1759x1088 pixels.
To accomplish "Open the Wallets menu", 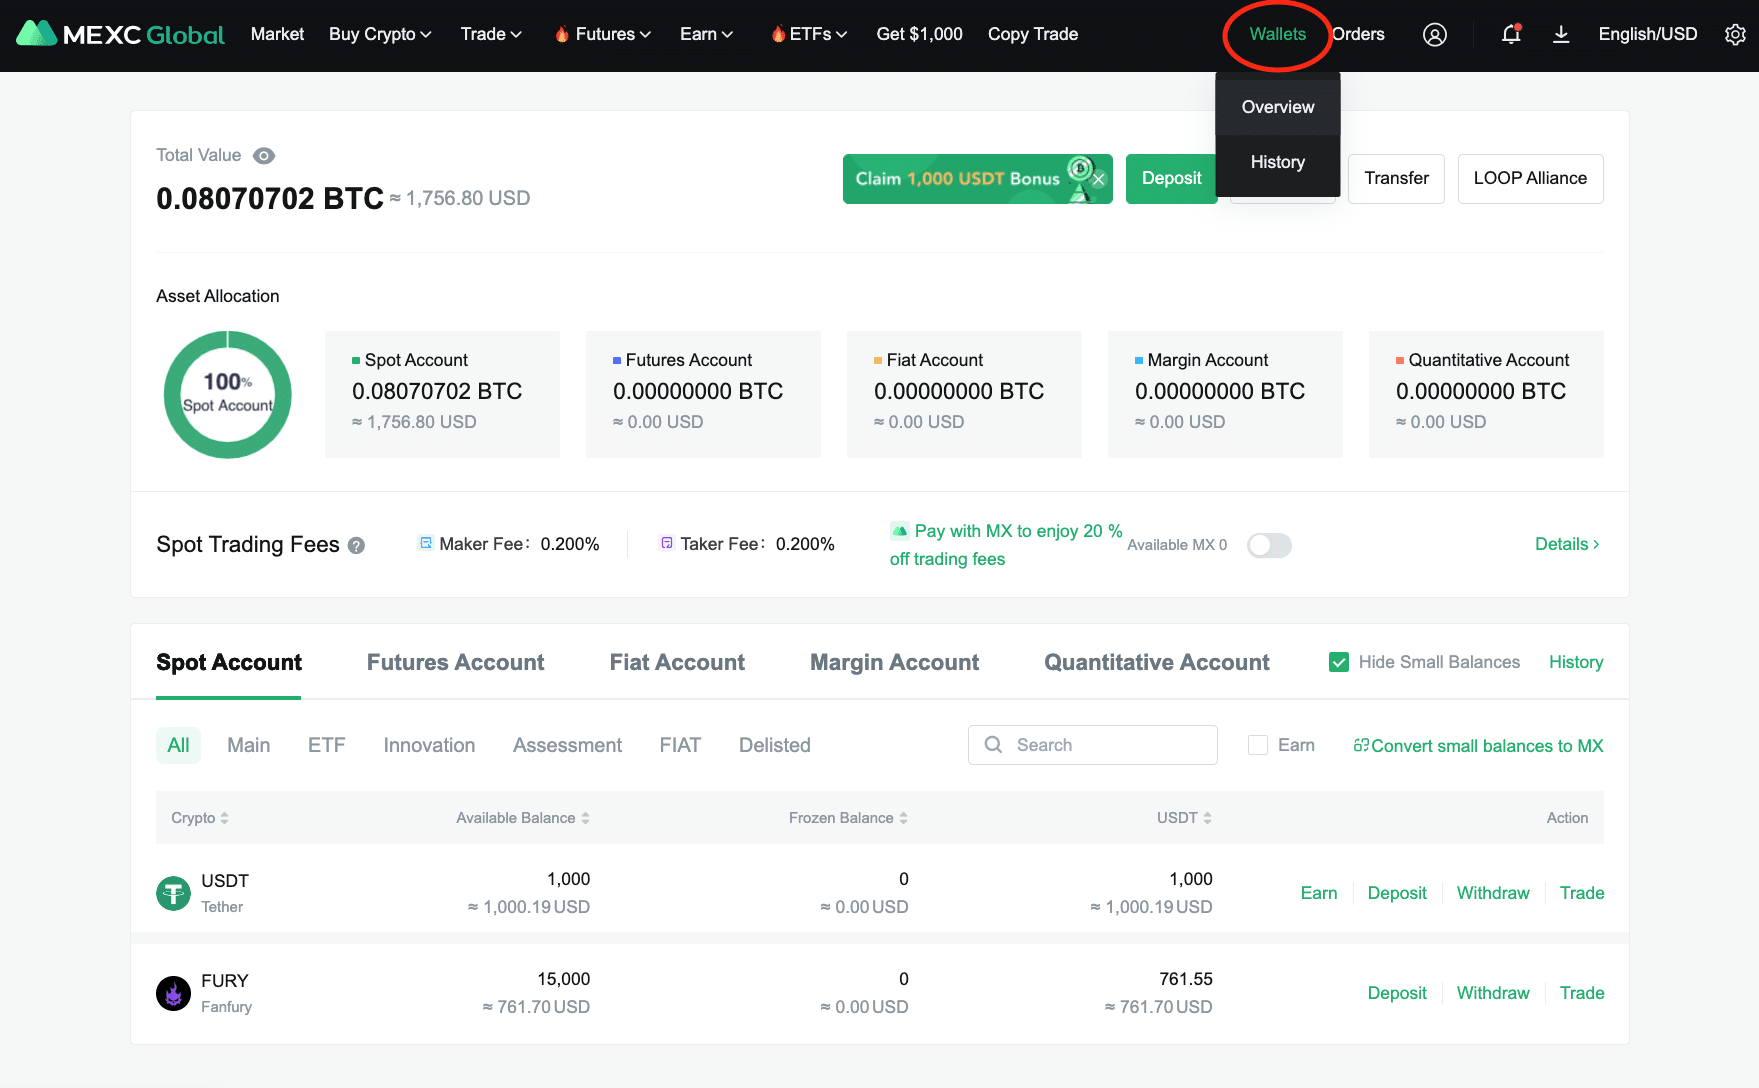I will 1277,34.
